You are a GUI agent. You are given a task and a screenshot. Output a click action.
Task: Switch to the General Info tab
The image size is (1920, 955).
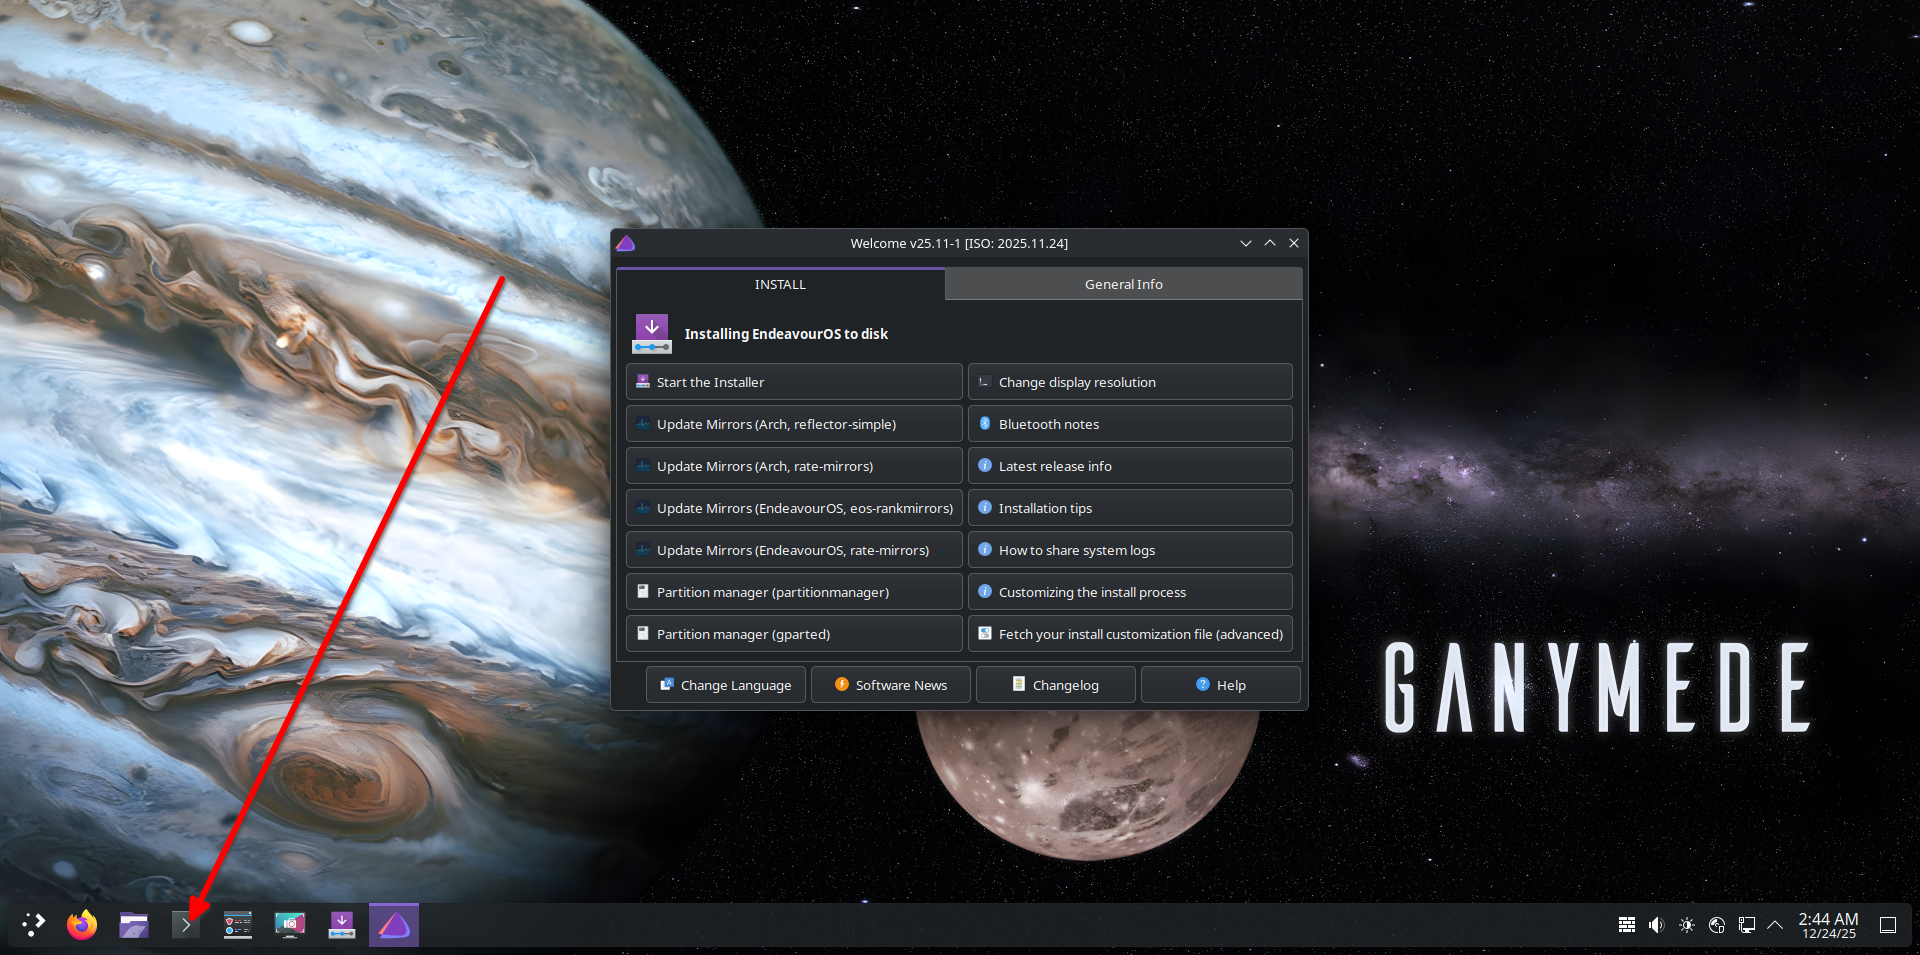[x=1123, y=284]
